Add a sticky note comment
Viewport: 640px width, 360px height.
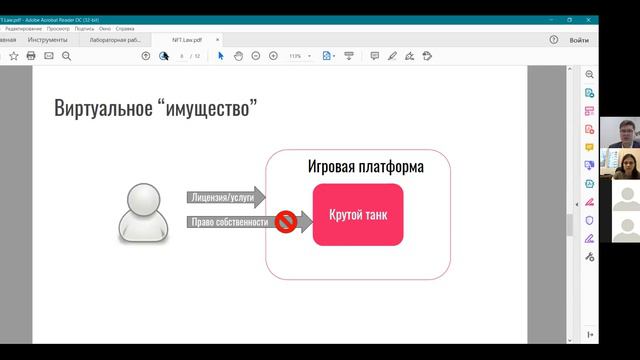click(x=375, y=56)
